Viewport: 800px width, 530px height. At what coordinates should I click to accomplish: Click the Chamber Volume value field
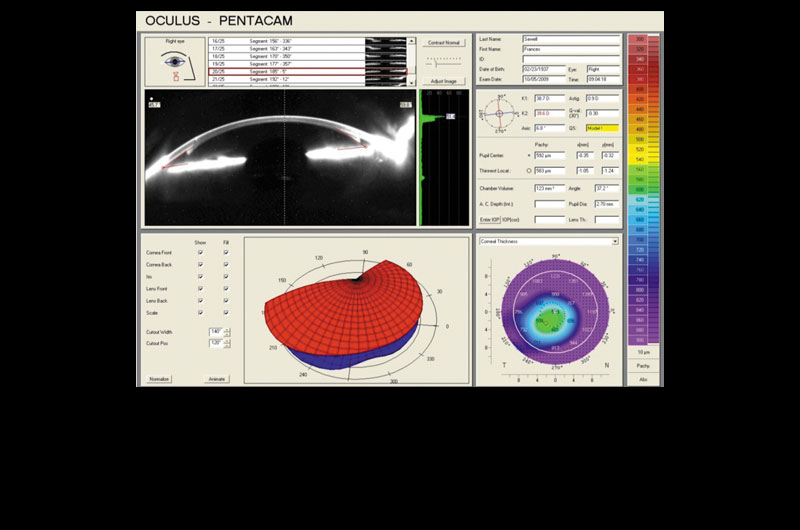tap(549, 188)
